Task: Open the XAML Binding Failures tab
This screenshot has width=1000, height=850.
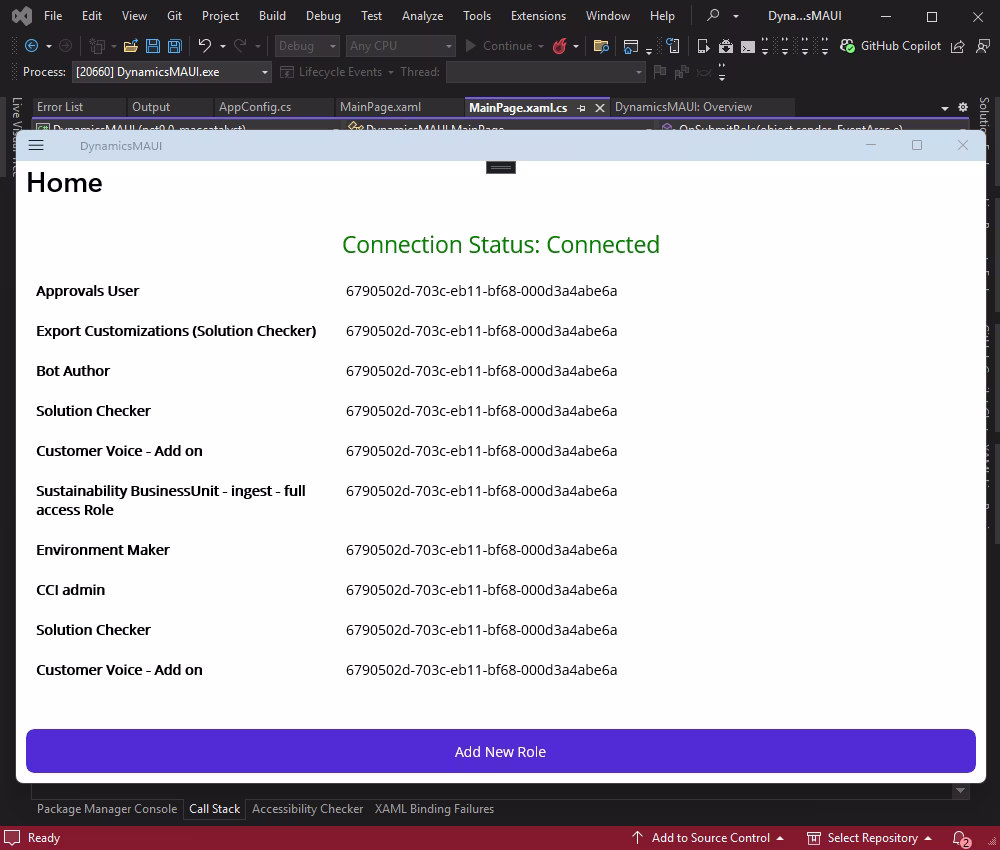Action: point(434,809)
